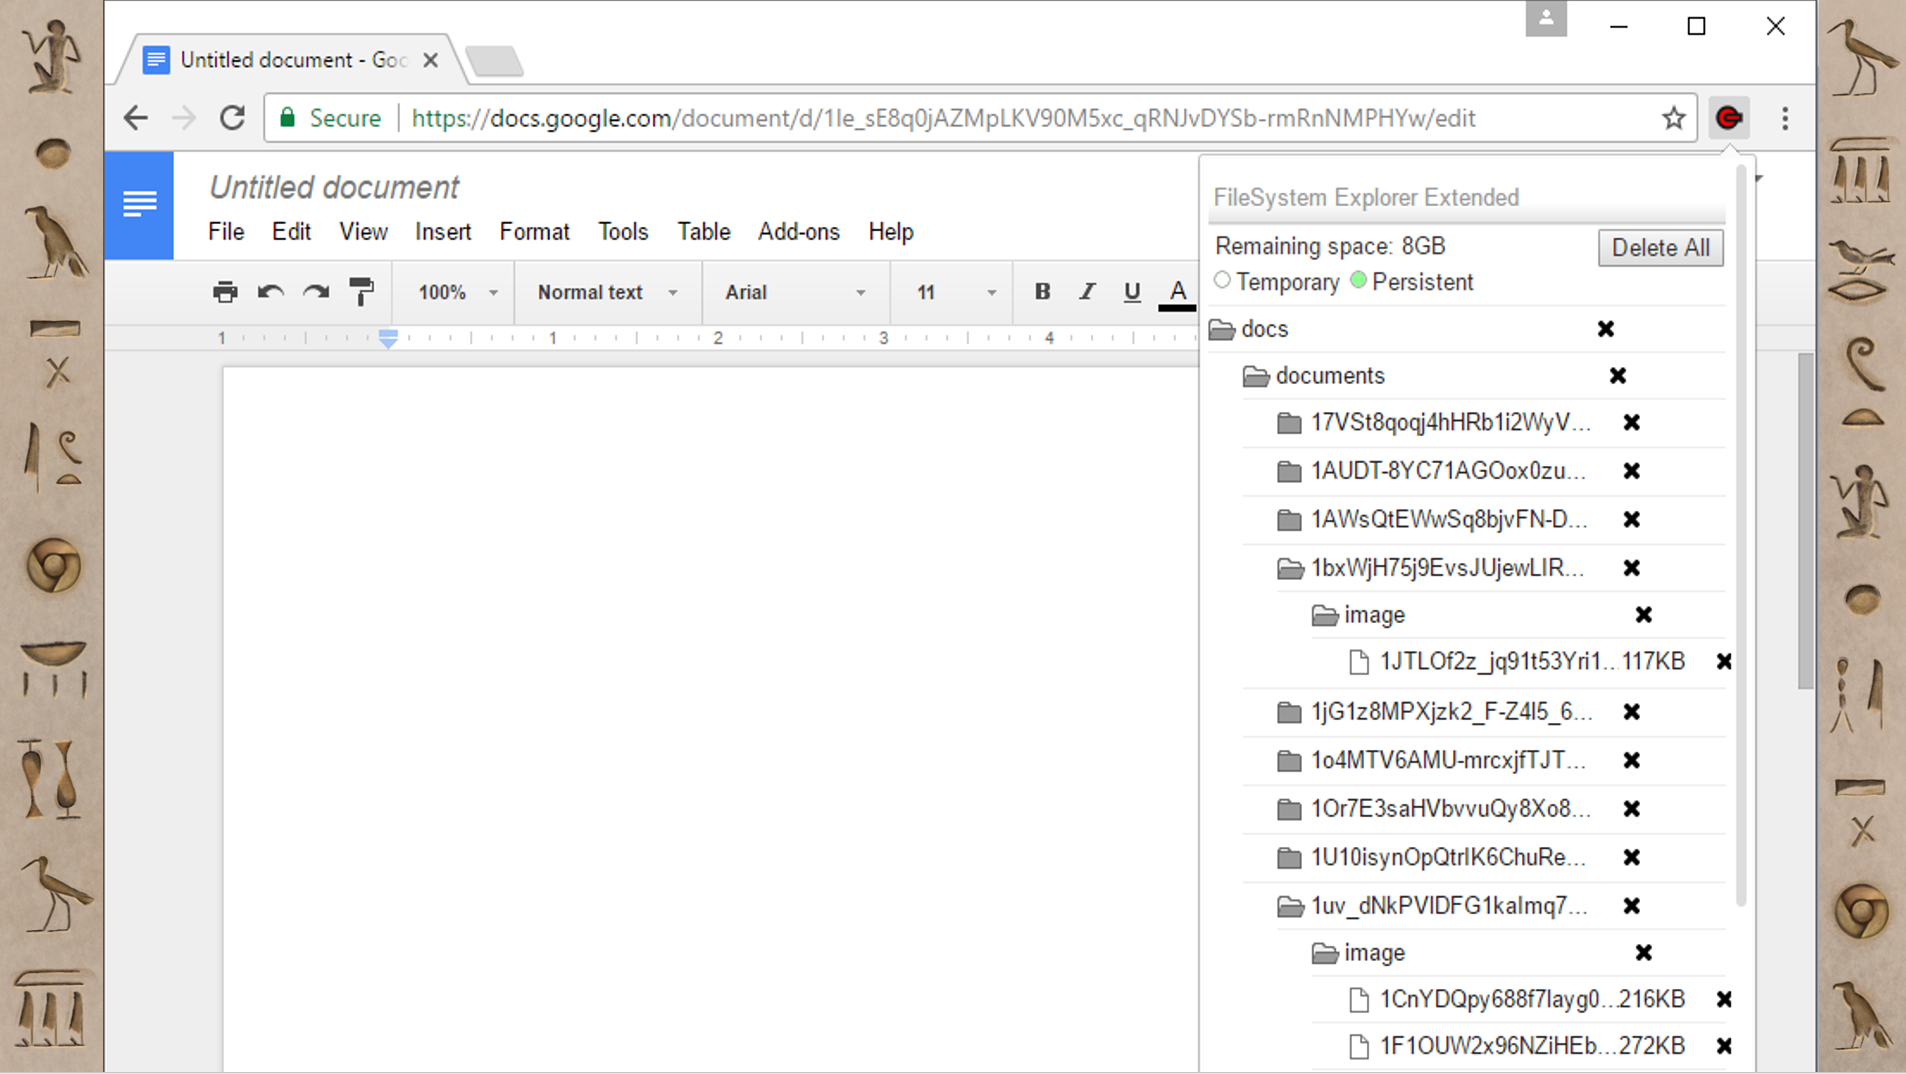Open the File menu
Screen dimensions: 1906x1074
pos(226,232)
